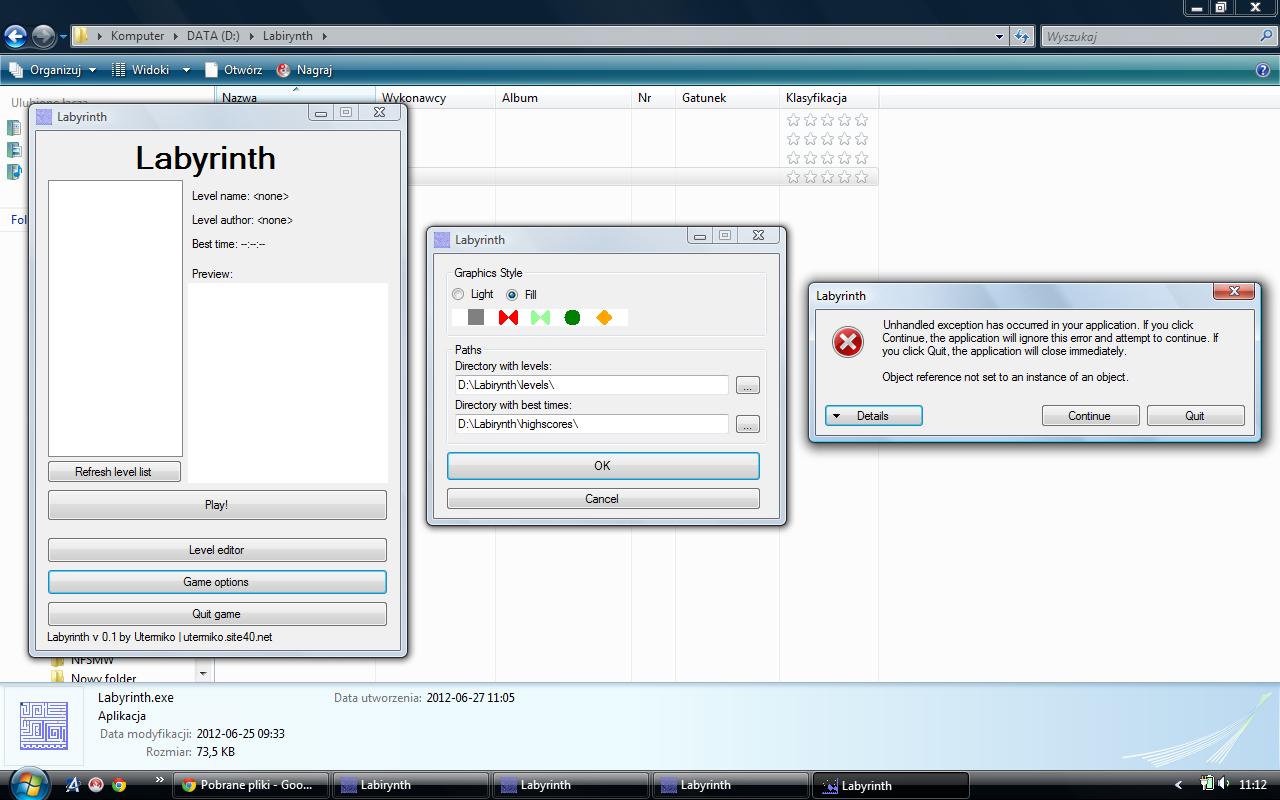1280x800 pixels.
Task: Click the Back arrow in Explorer
Action: point(15,37)
